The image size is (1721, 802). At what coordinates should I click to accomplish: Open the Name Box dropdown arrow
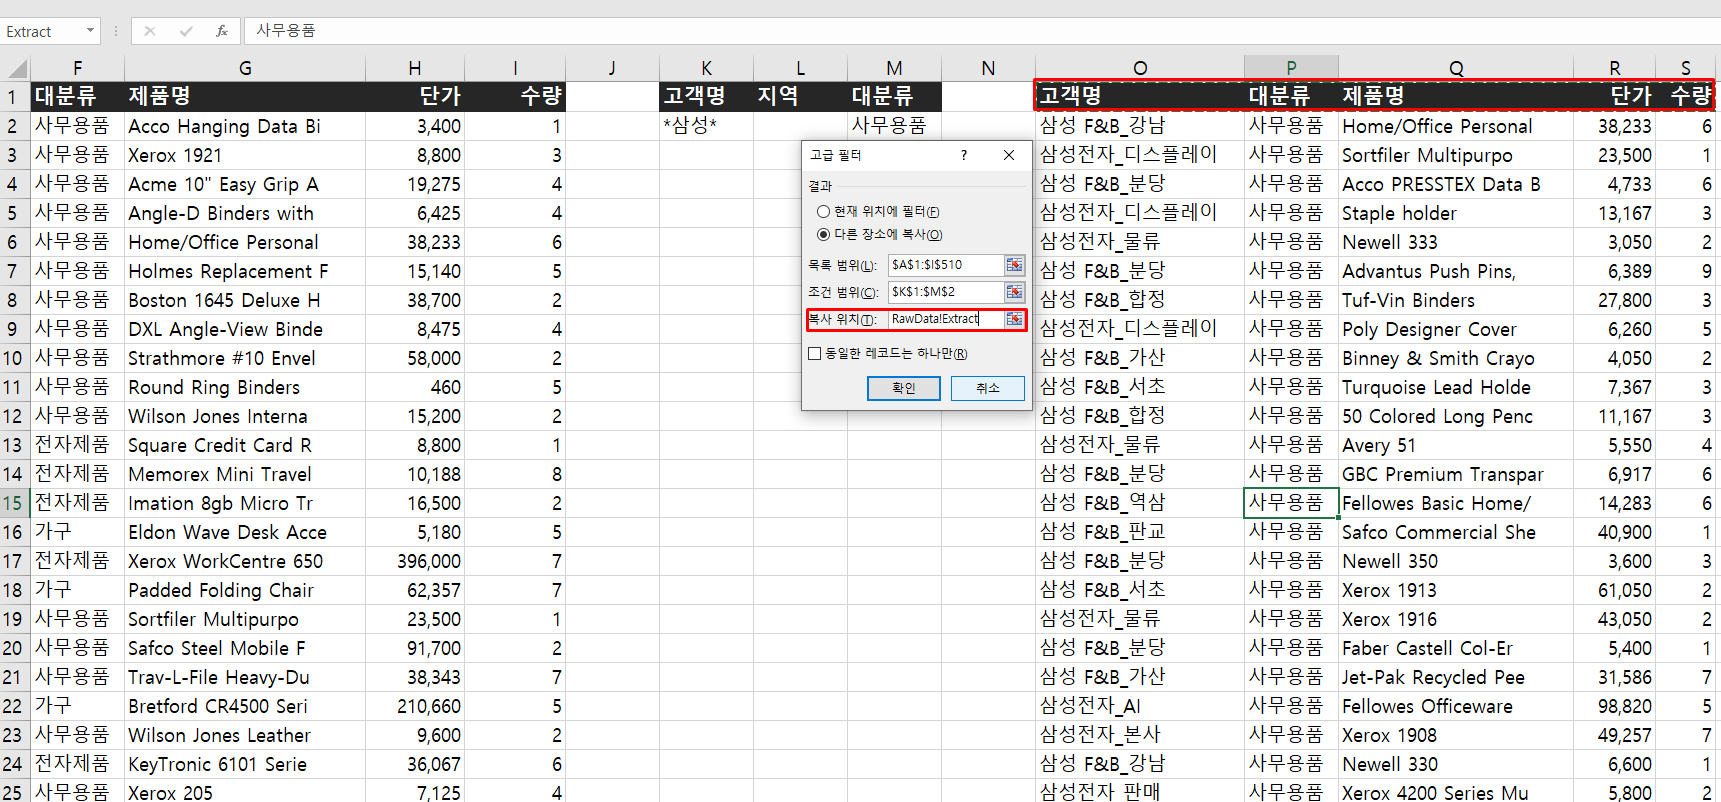tap(90, 31)
